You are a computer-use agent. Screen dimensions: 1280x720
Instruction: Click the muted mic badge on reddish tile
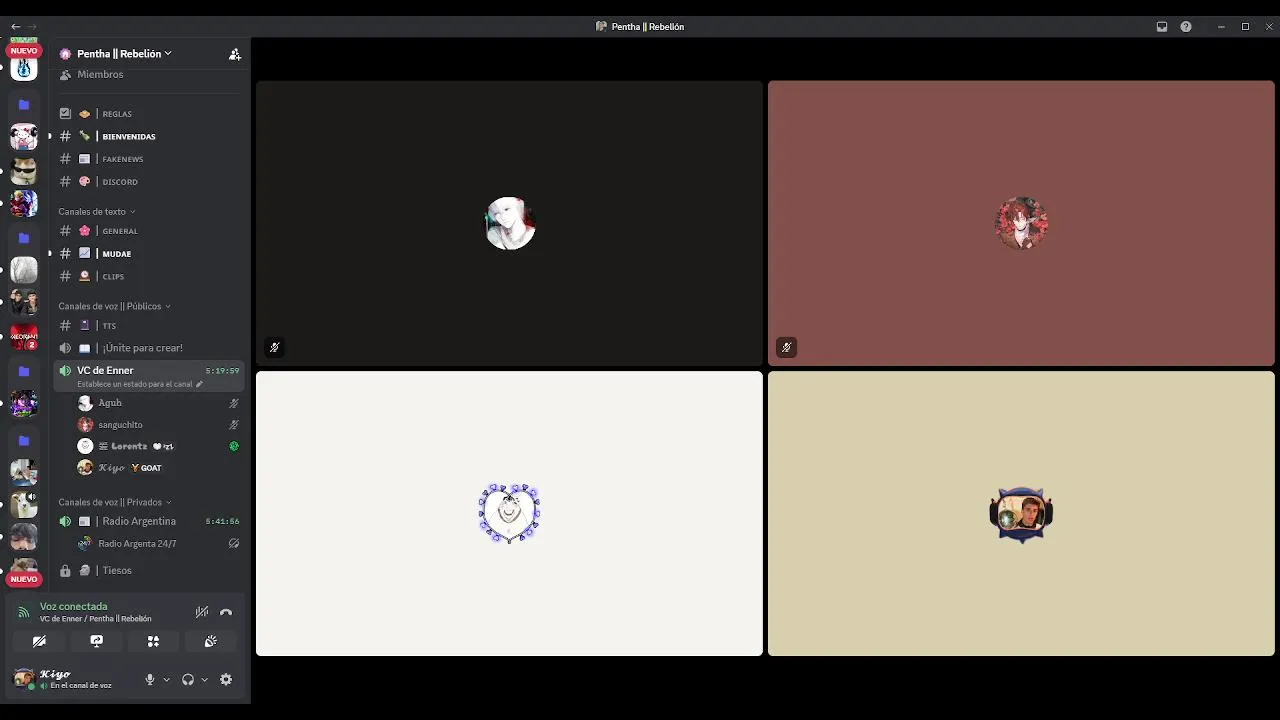pyautogui.click(x=786, y=348)
